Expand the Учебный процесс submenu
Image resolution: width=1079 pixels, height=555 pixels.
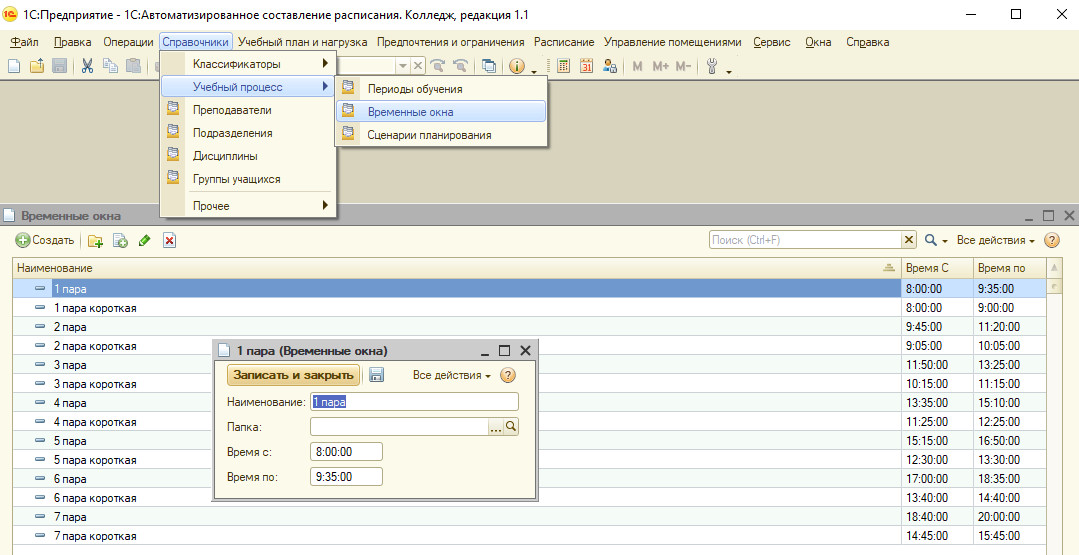[248, 87]
